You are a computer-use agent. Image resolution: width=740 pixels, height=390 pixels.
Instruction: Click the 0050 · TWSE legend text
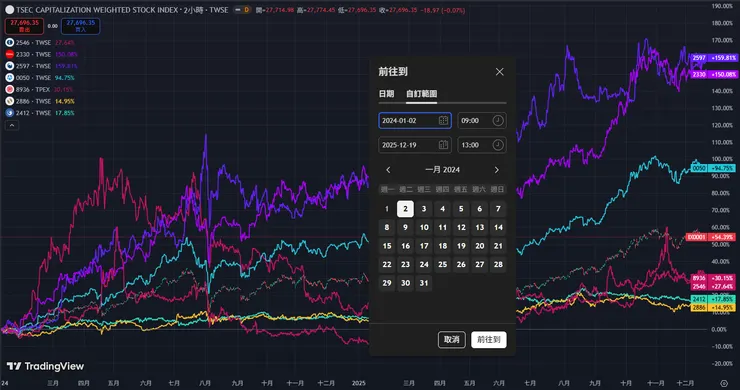(33, 78)
